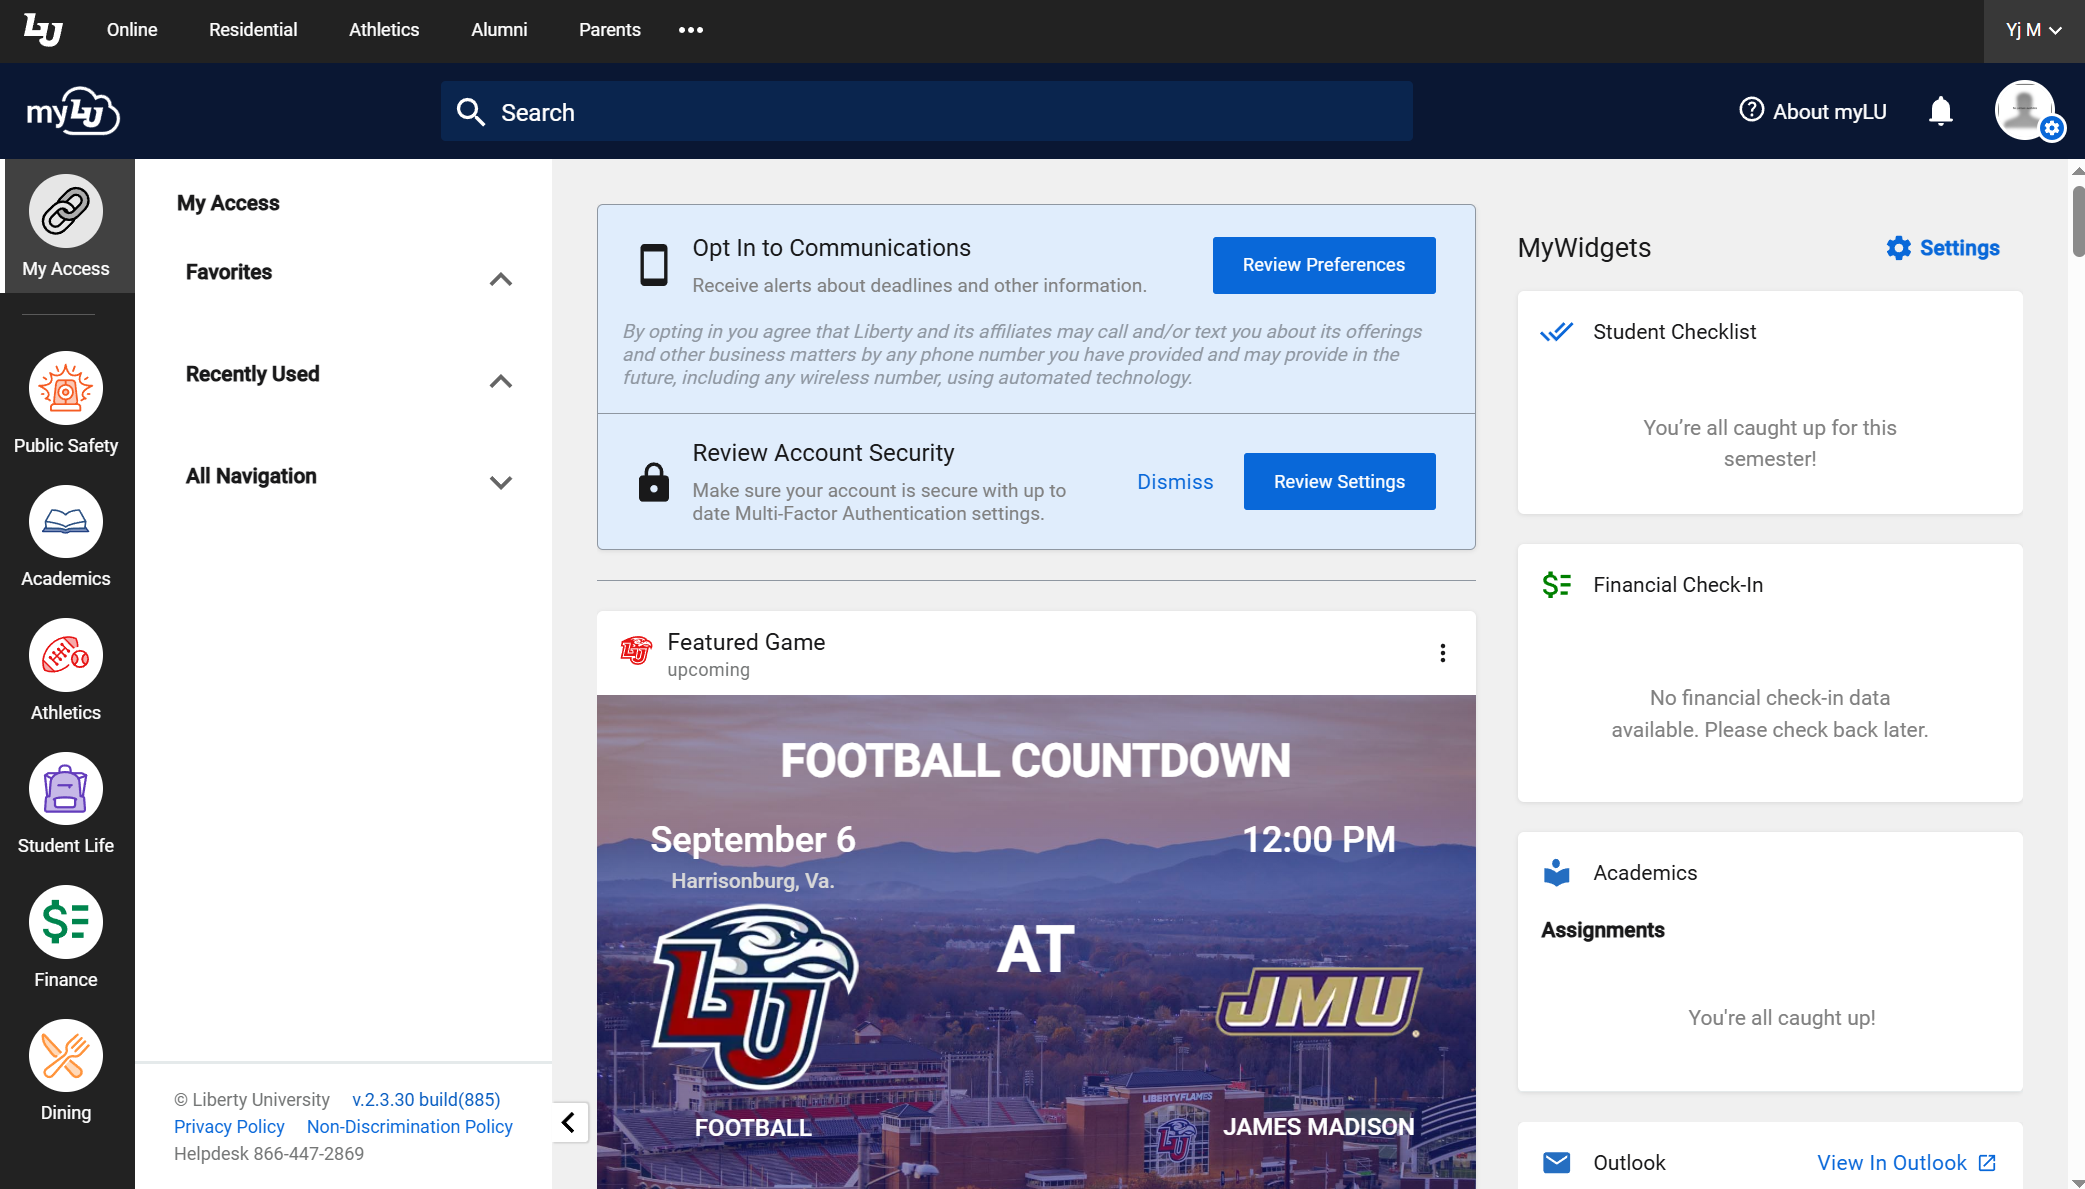2085x1189 pixels.
Task: Open the Non-Discrimination Policy link
Action: click(410, 1127)
